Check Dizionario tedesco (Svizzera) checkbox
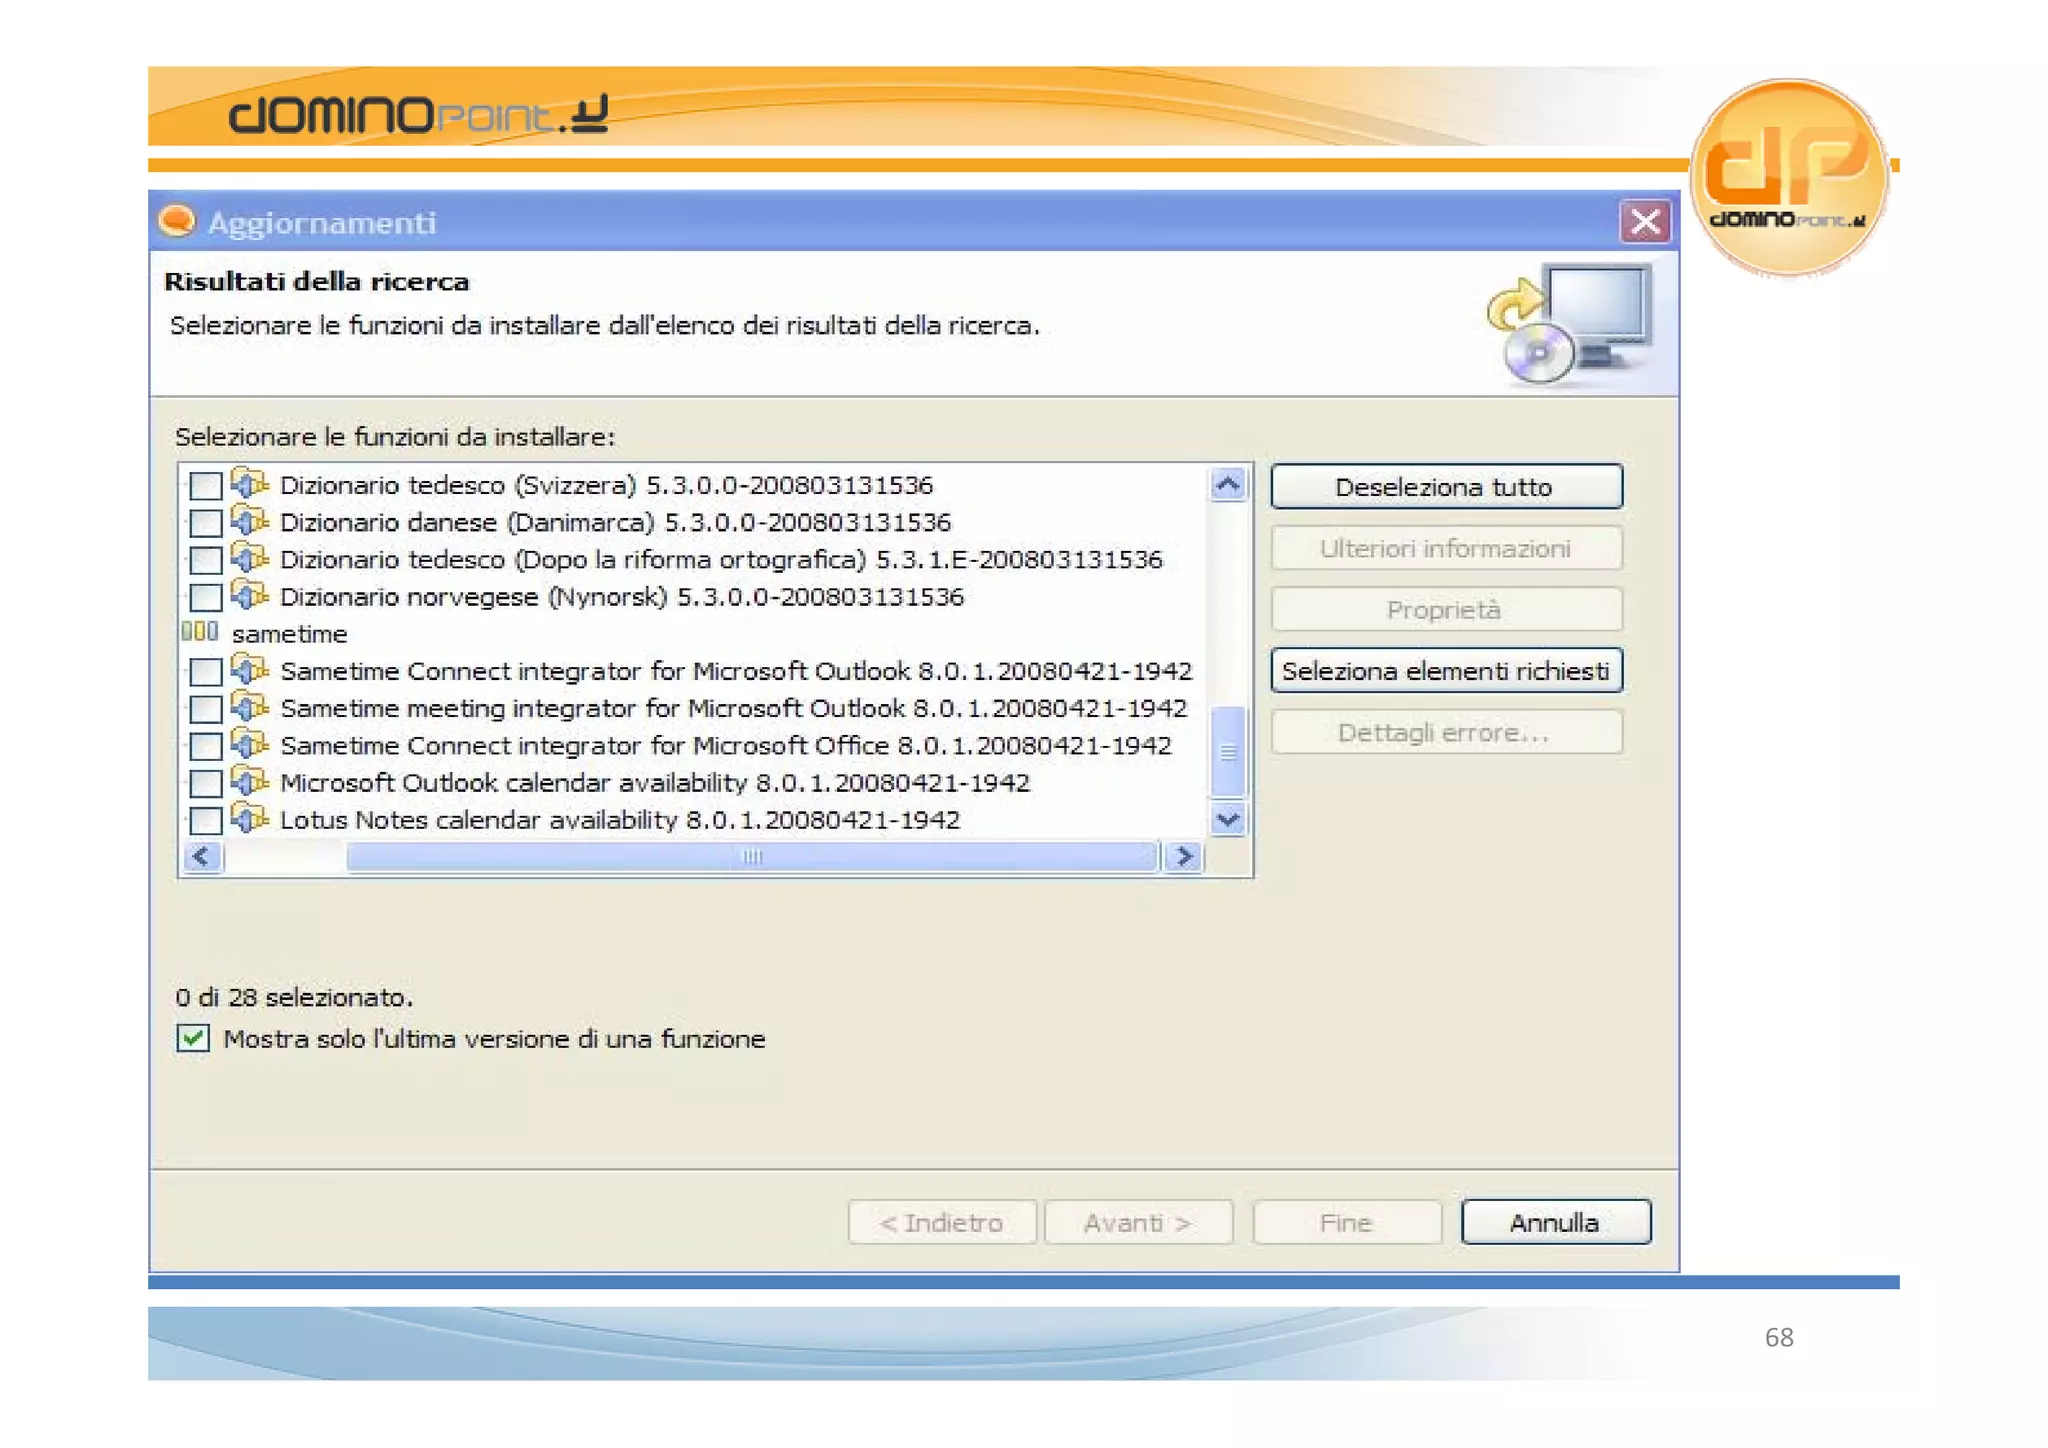Screen dimensions: 2048x1448 [206, 486]
